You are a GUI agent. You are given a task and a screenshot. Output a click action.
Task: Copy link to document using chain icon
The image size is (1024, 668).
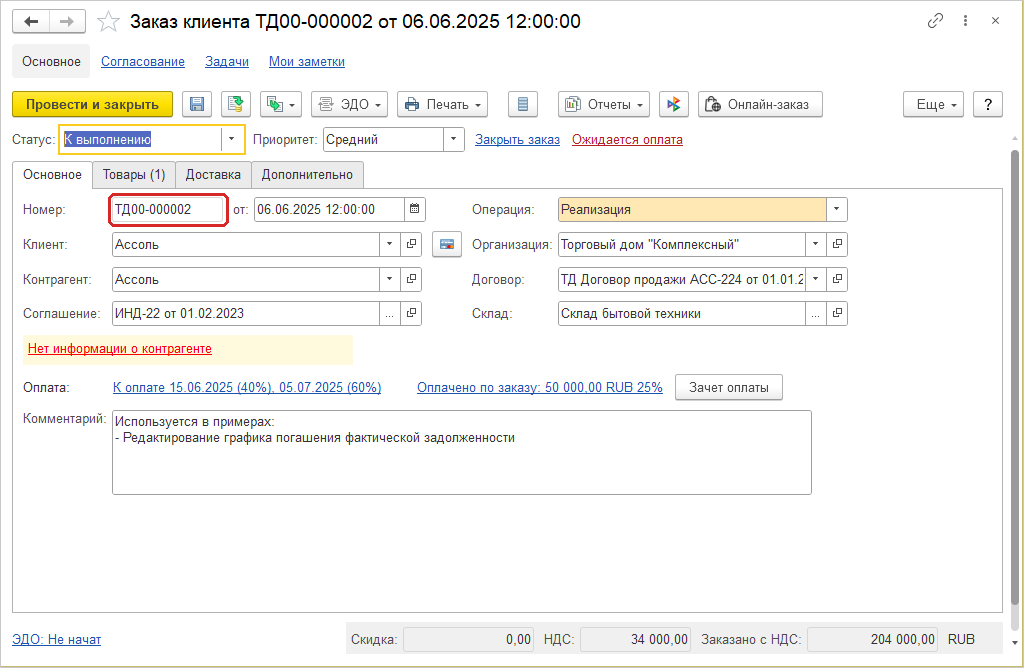[x=935, y=21]
